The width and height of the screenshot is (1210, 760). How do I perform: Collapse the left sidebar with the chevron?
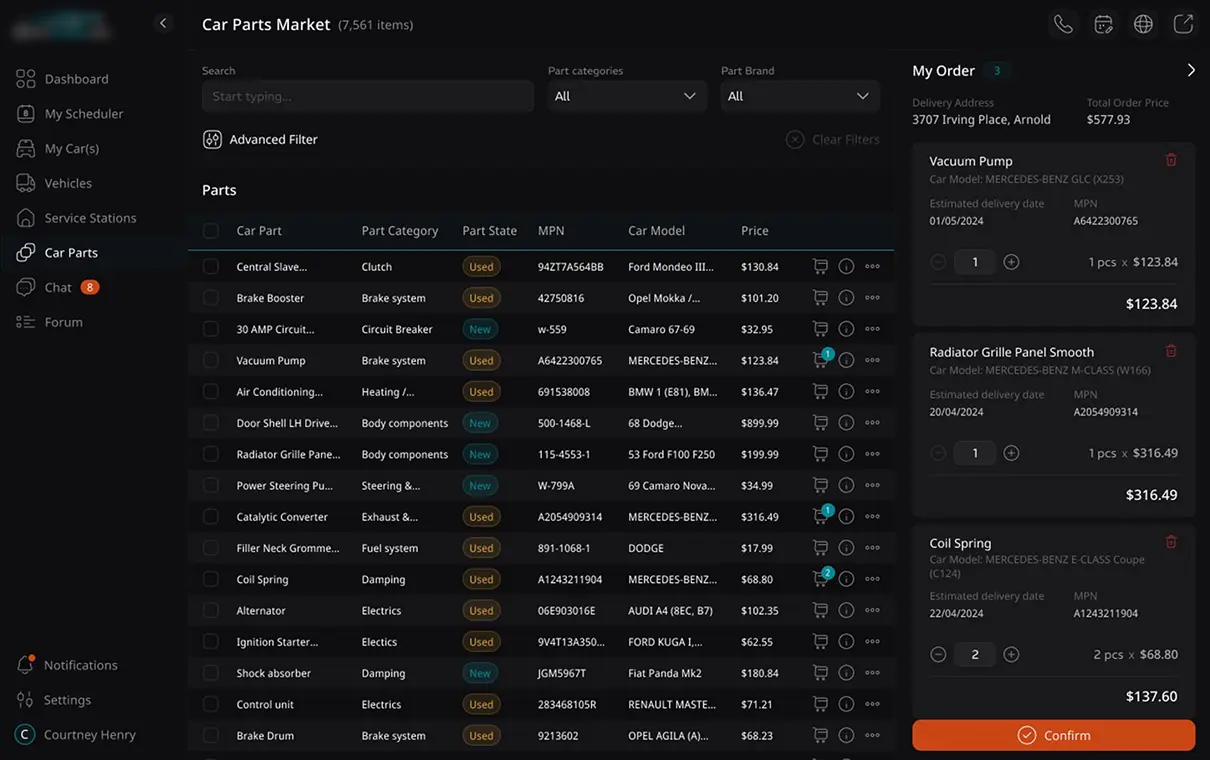[163, 23]
